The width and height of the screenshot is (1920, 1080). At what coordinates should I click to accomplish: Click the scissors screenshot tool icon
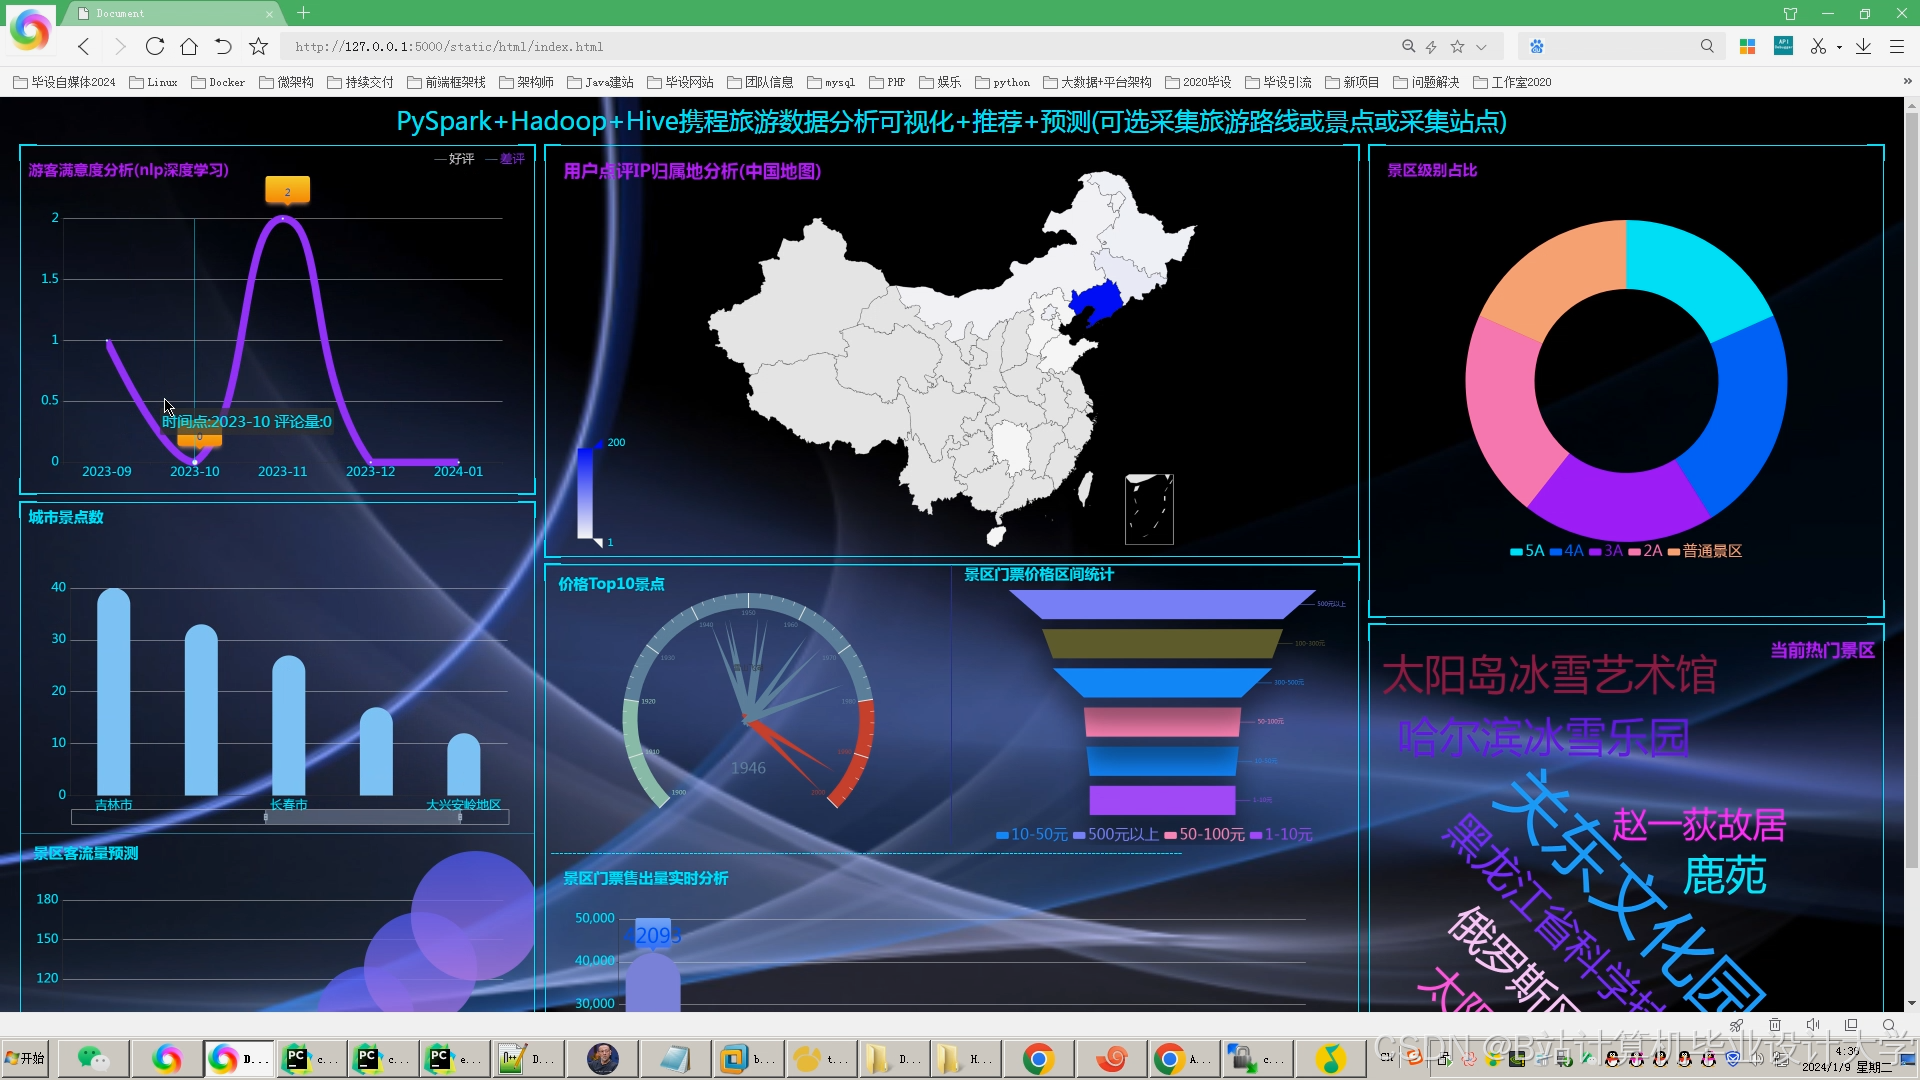(1817, 46)
